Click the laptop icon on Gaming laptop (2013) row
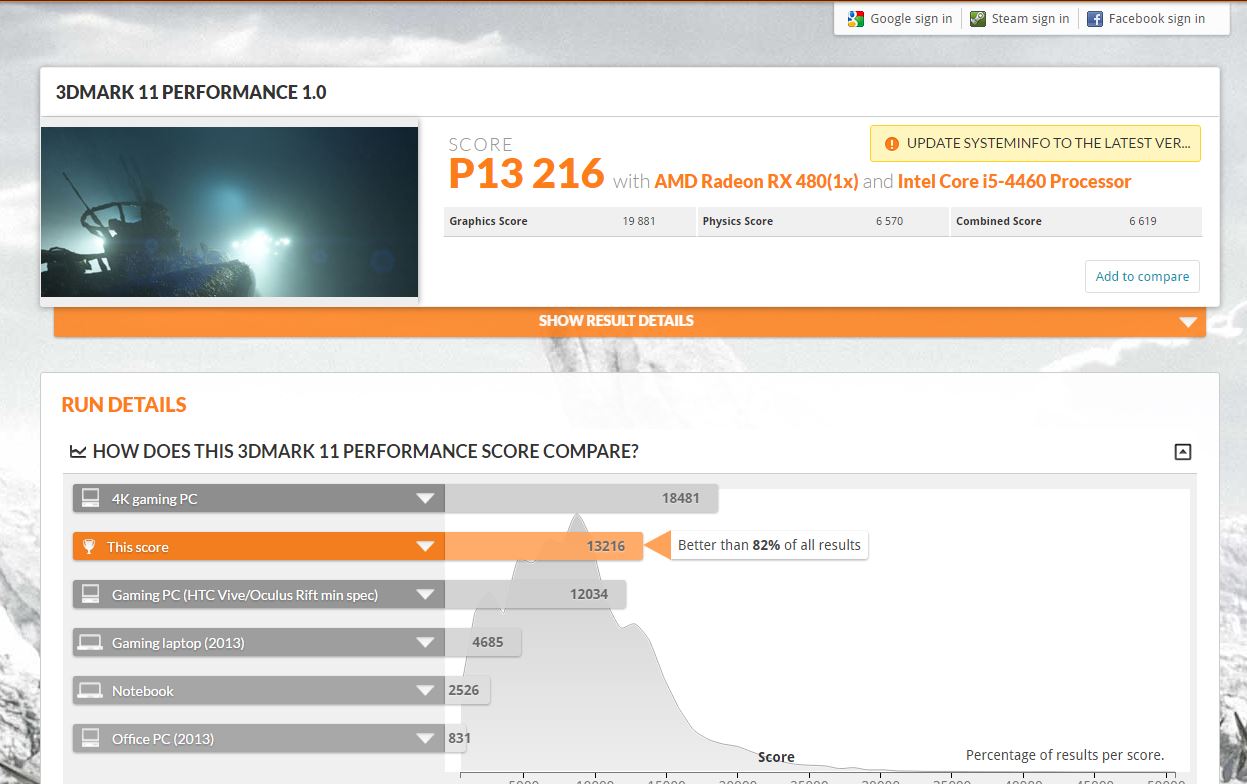Image resolution: width=1247 pixels, height=784 pixels. 90,642
